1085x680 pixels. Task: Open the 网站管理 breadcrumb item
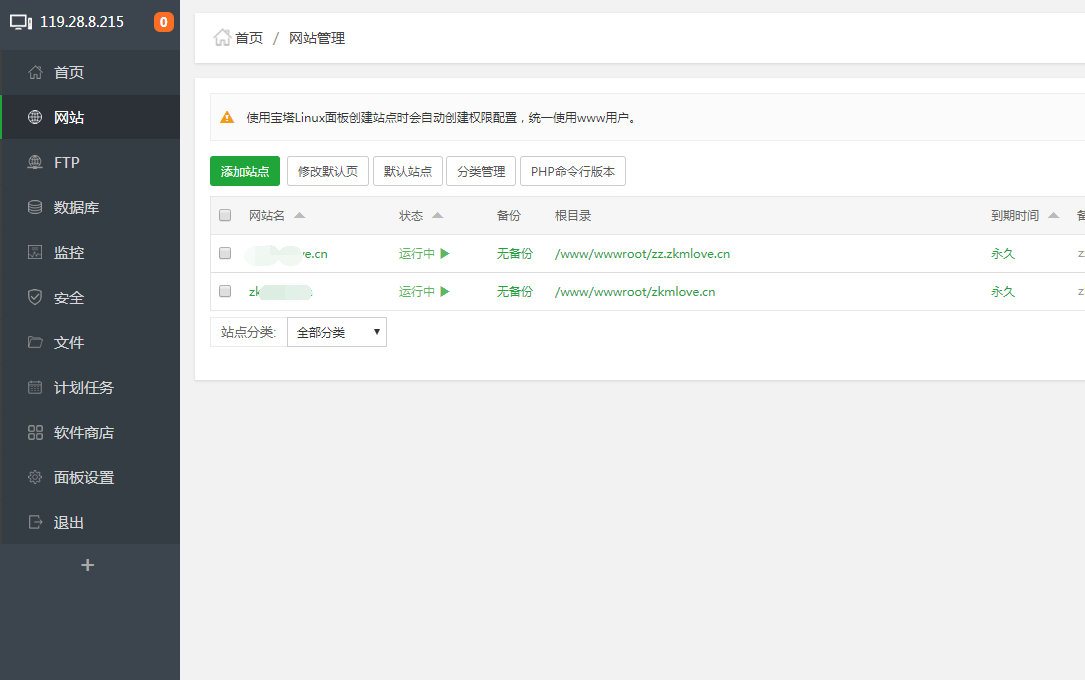(x=316, y=38)
